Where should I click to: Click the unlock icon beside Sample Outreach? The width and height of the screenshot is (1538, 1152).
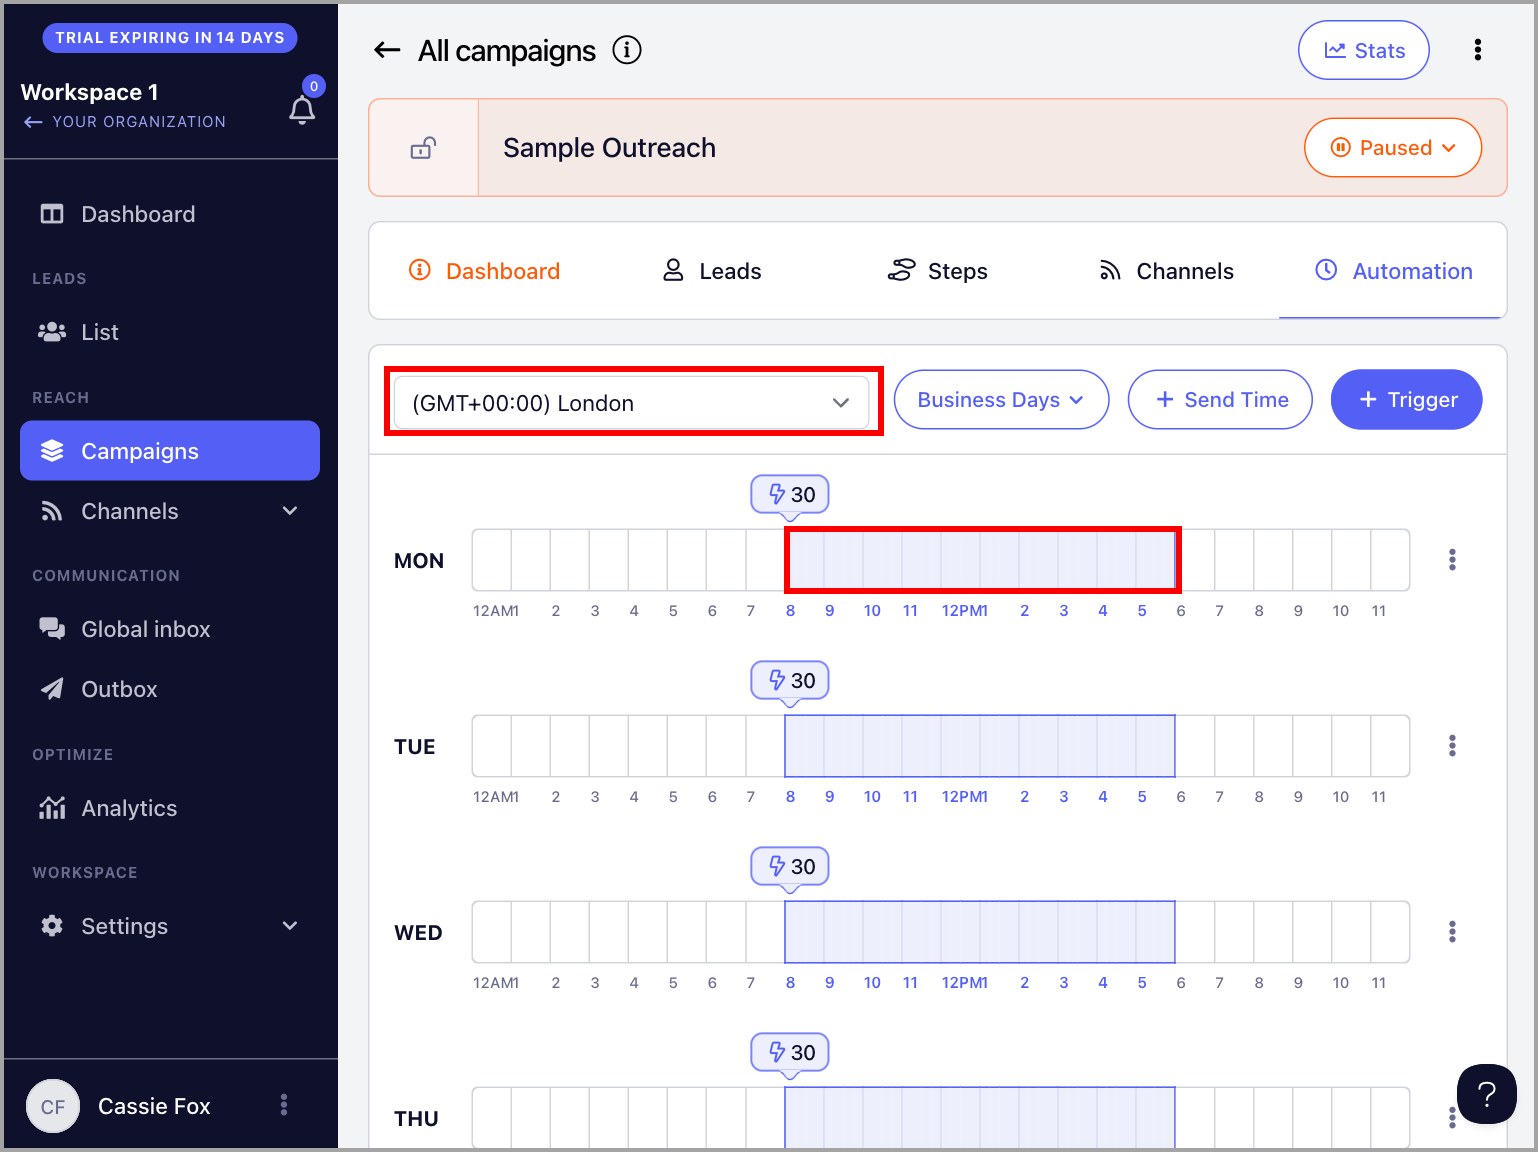tap(423, 148)
